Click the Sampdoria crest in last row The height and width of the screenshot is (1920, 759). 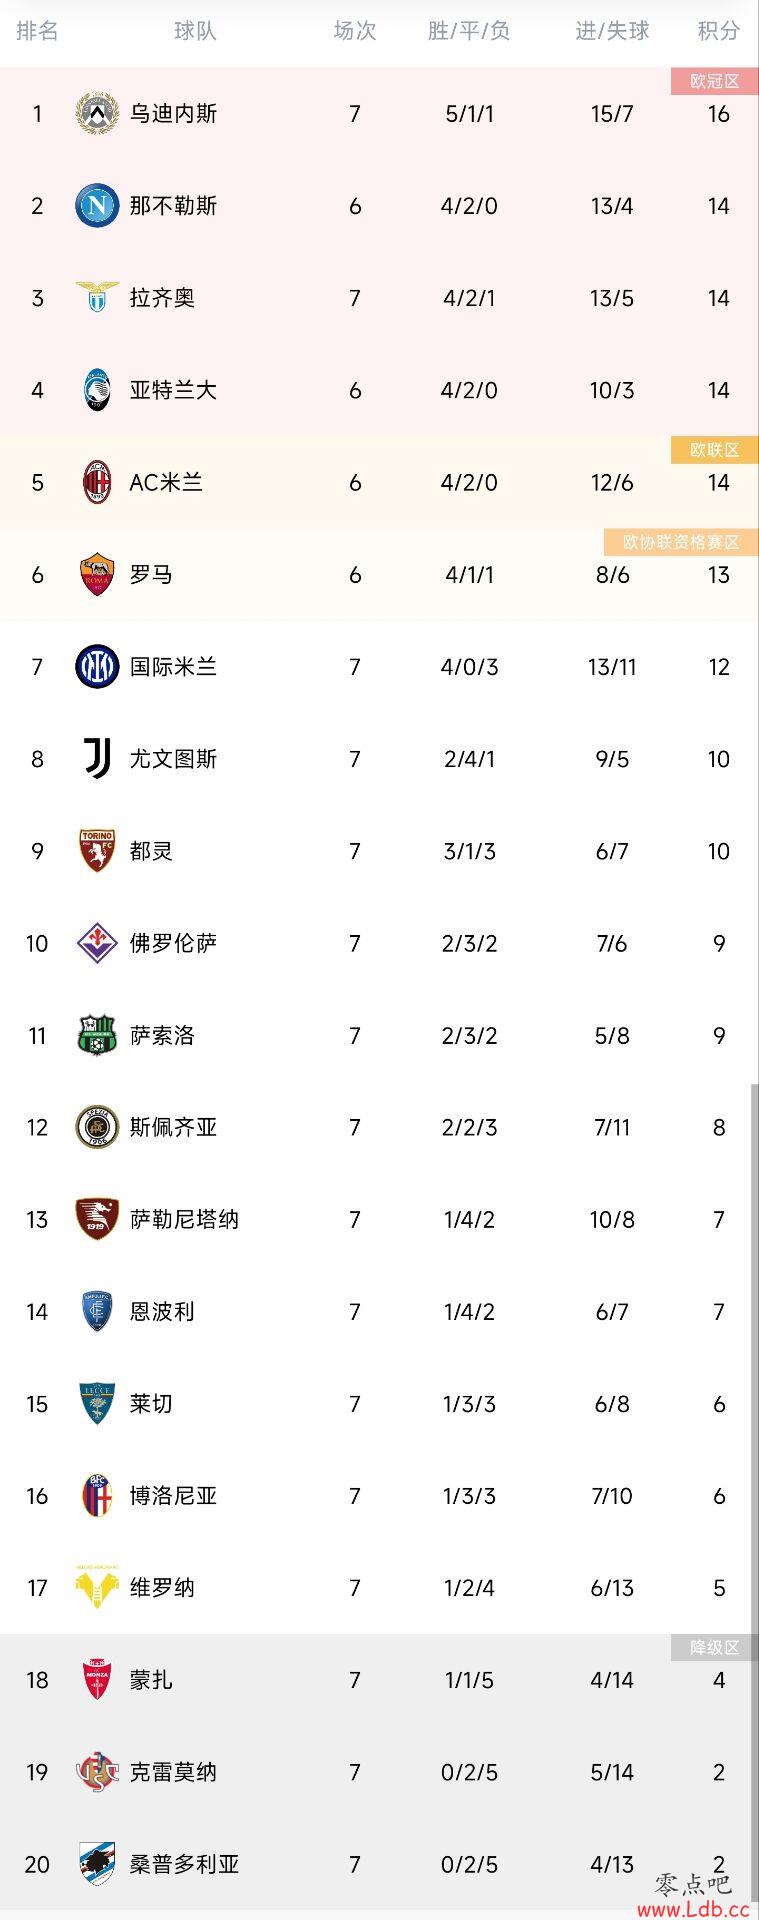(97, 1864)
